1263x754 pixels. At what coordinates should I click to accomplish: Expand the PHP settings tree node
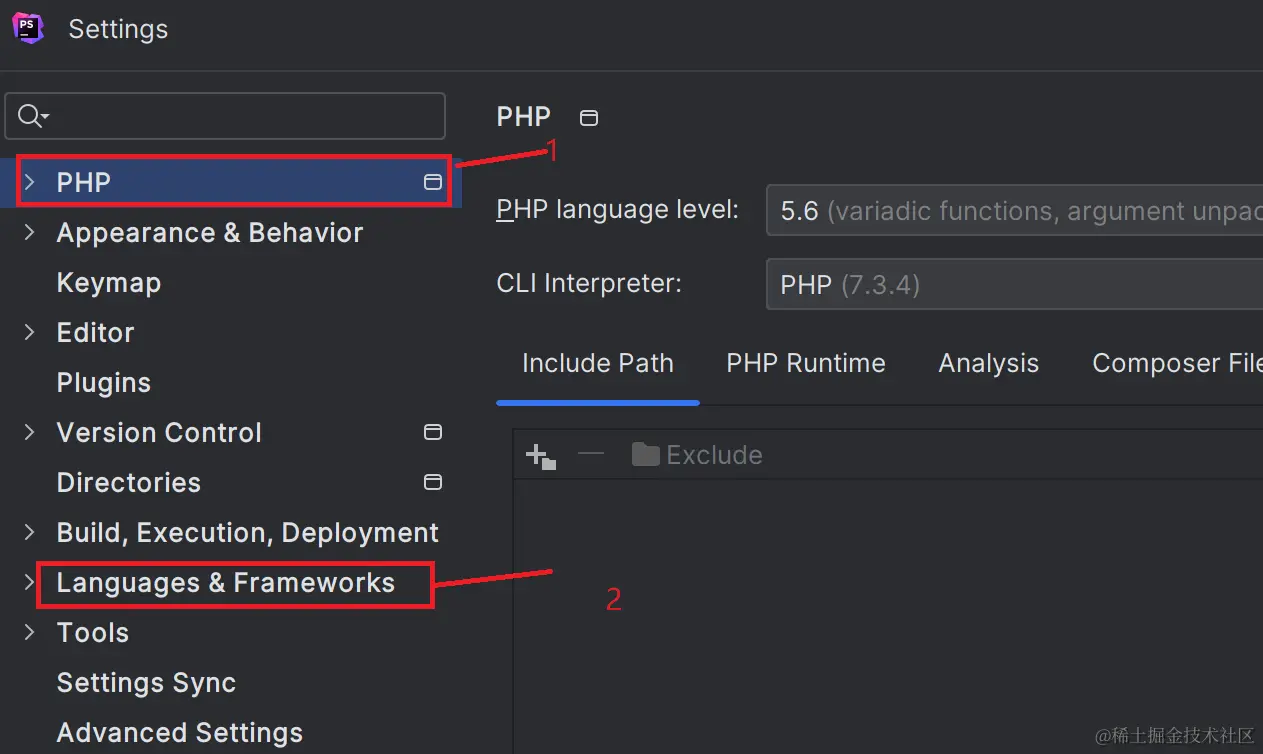coord(29,182)
